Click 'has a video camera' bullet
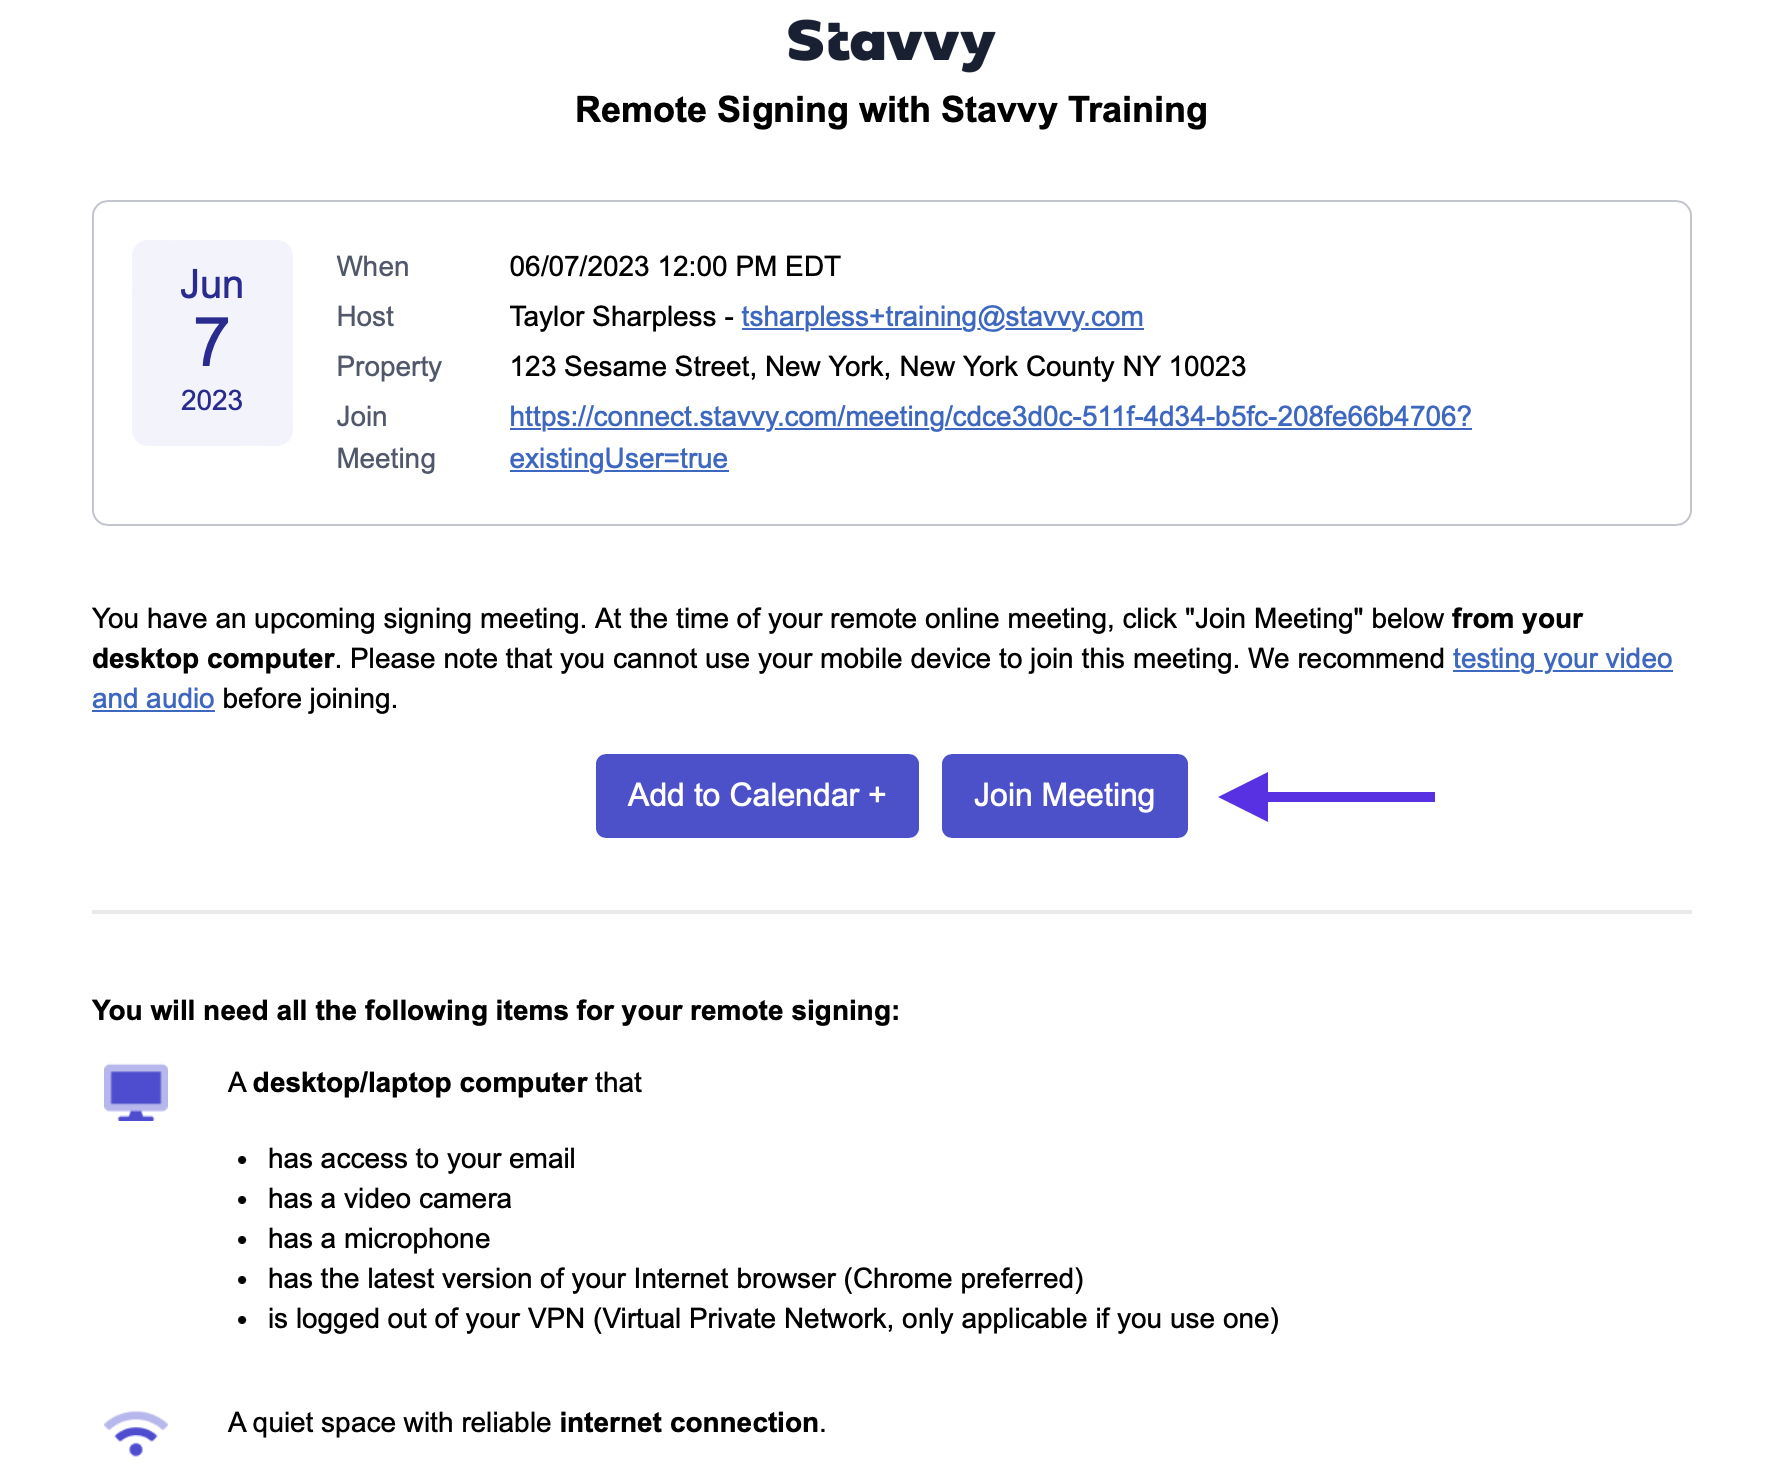The width and height of the screenshot is (1774, 1480). pos(389,1199)
